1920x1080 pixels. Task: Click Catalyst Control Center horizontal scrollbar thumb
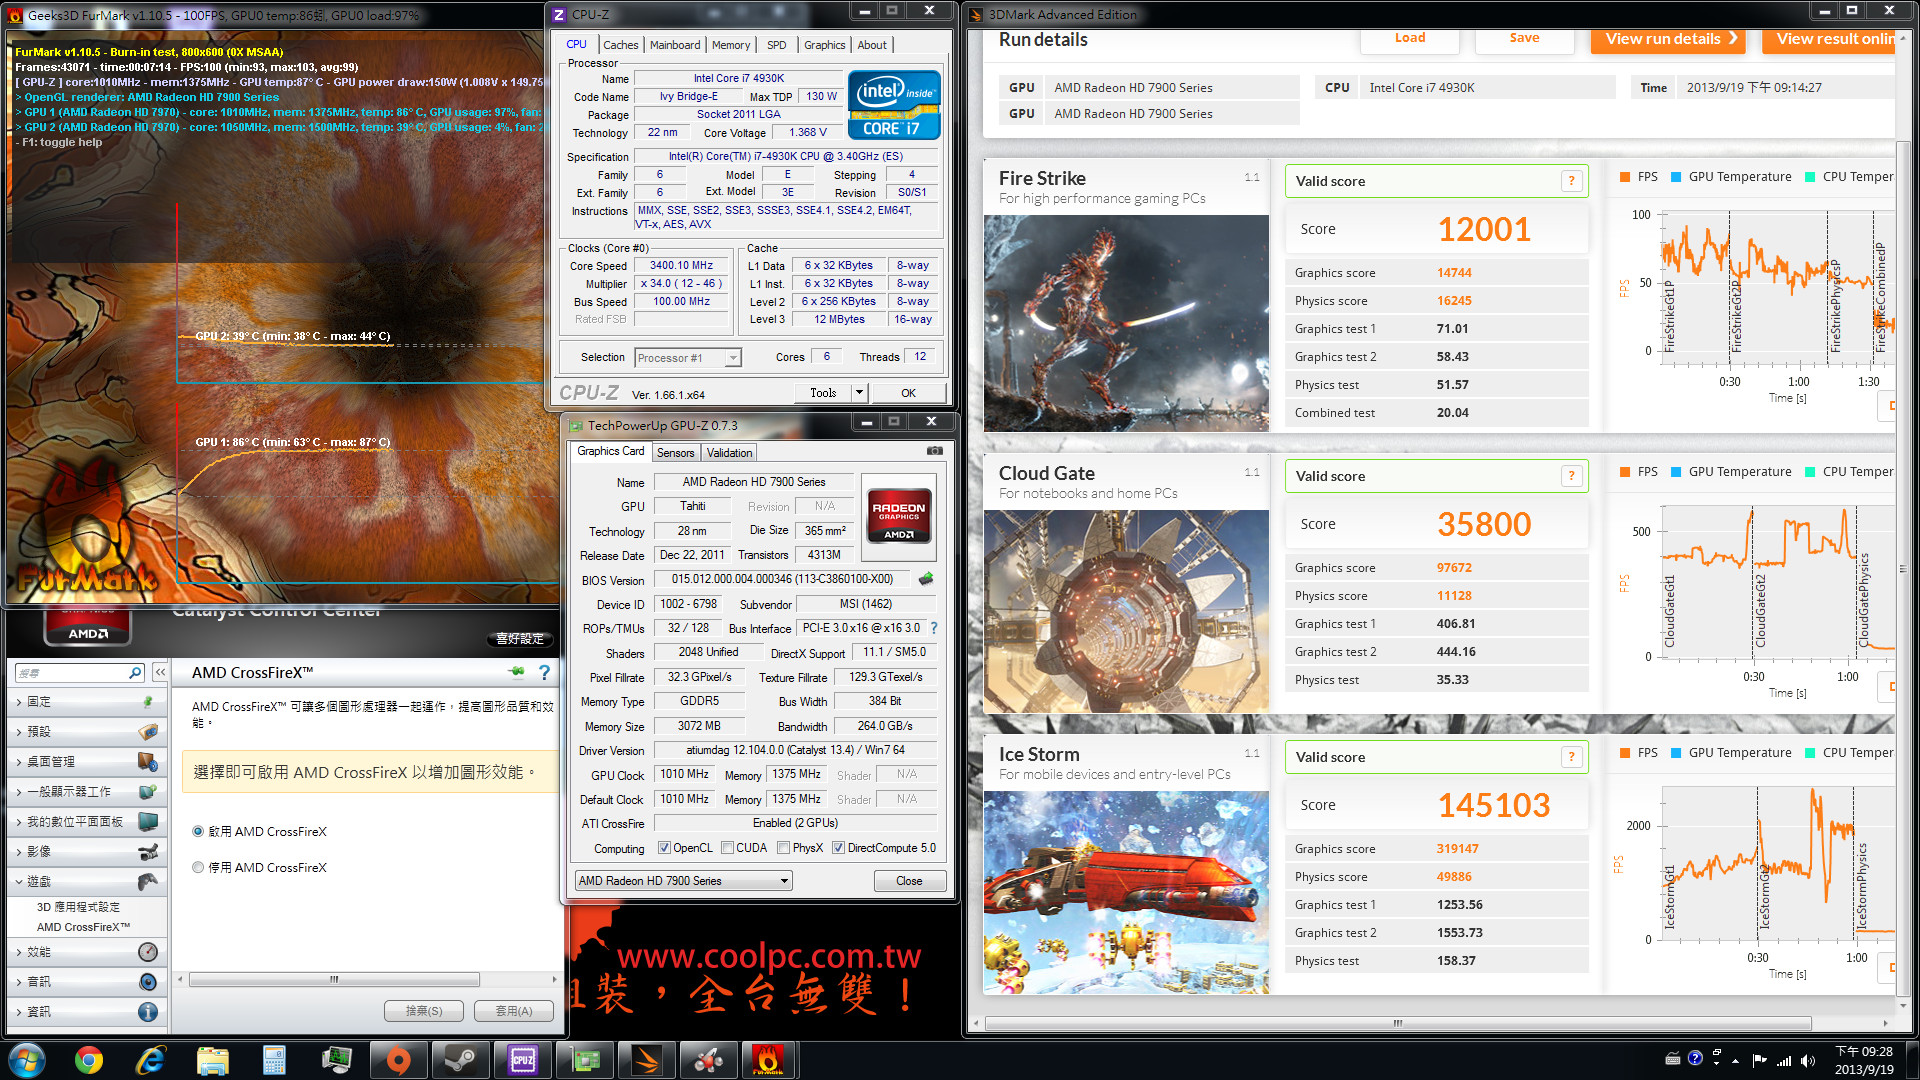(x=334, y=979)
